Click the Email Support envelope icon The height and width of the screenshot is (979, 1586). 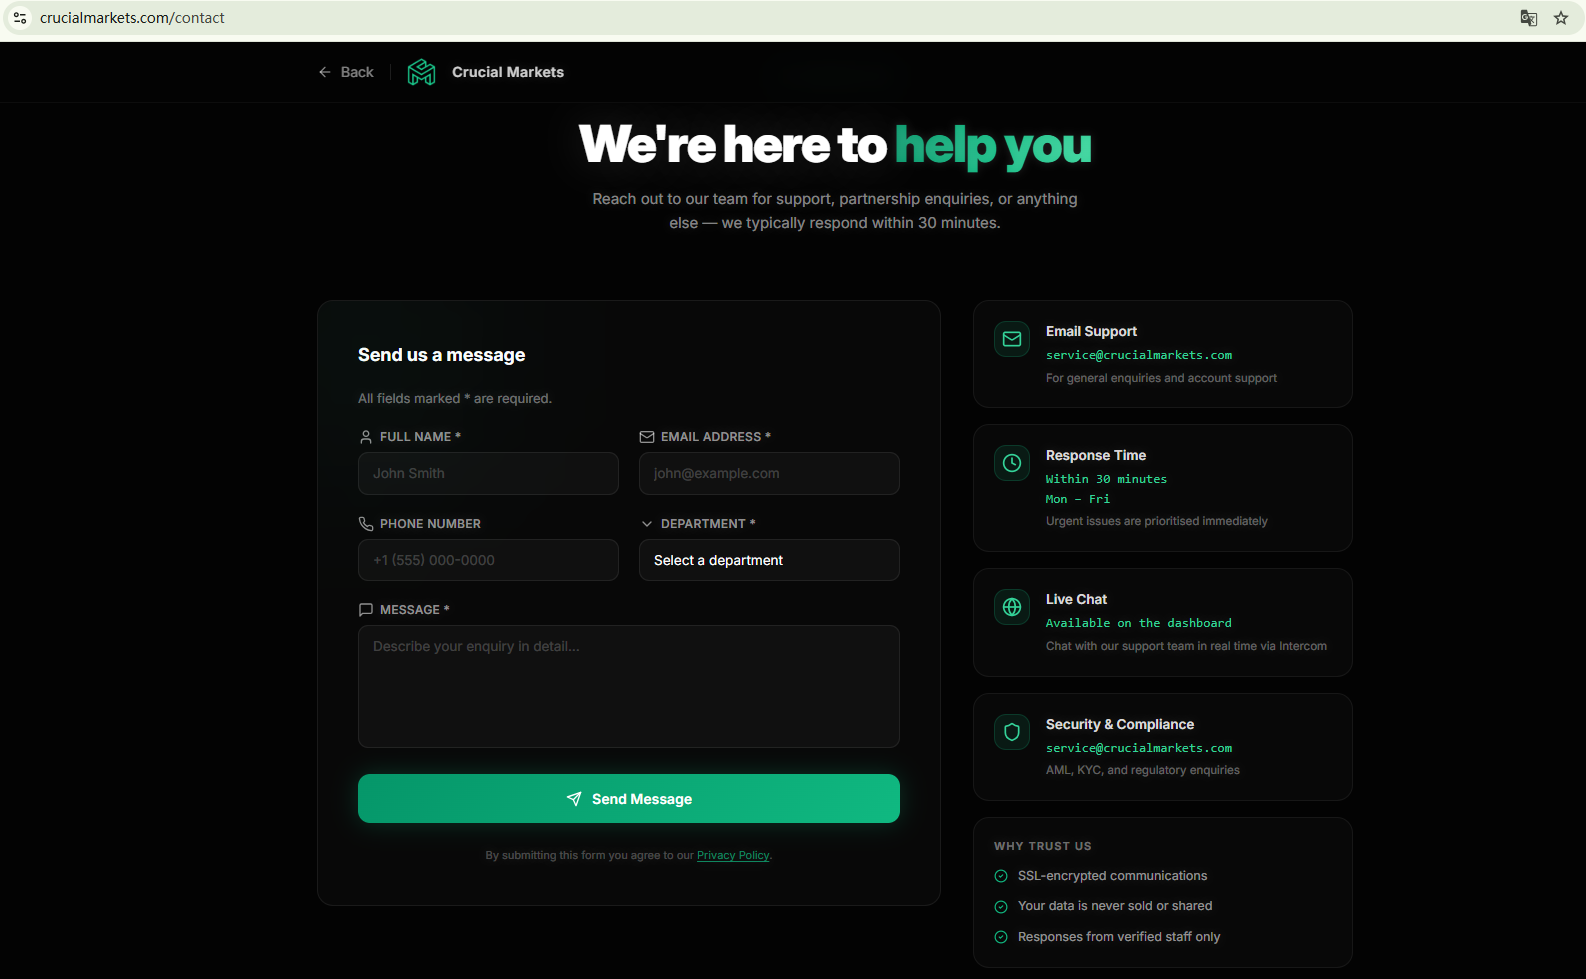(1012, 339)
